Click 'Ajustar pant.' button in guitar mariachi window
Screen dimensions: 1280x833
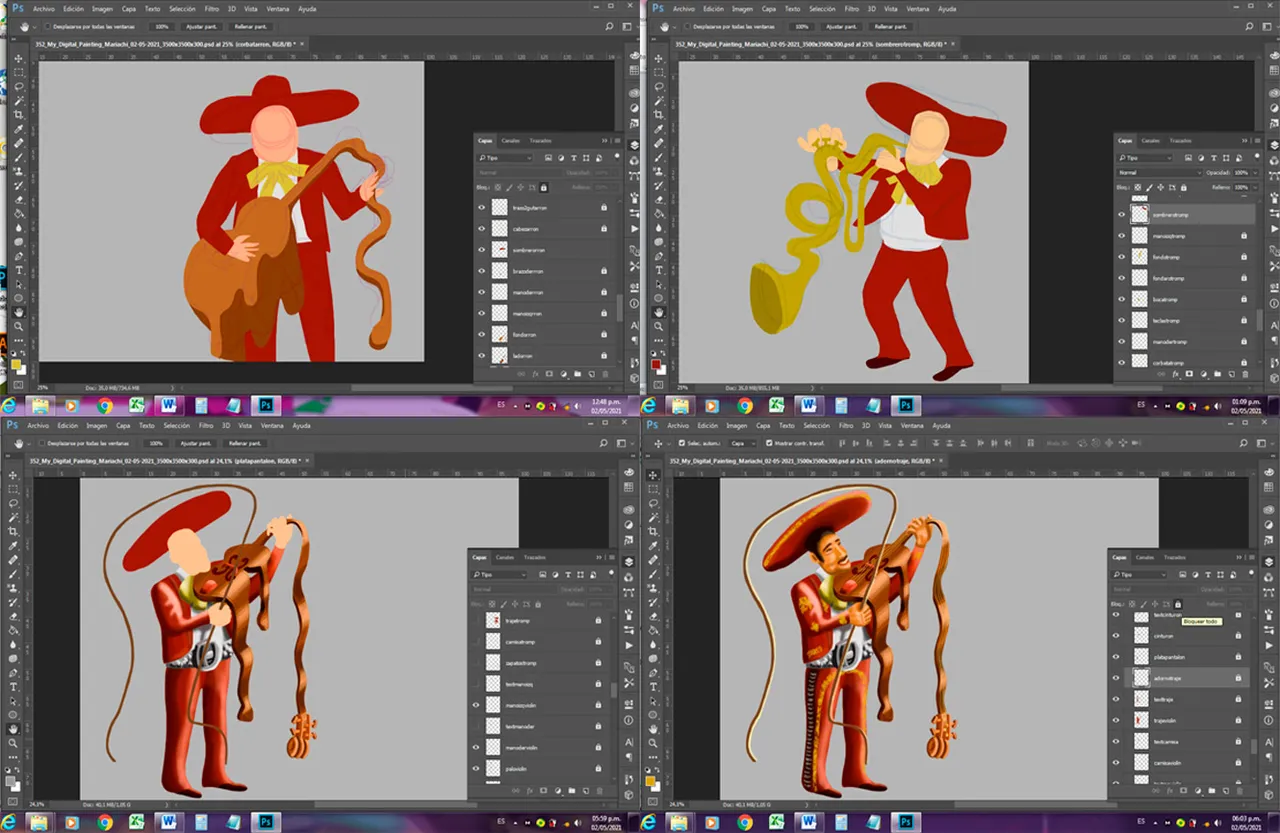click(x=201, y=26)
